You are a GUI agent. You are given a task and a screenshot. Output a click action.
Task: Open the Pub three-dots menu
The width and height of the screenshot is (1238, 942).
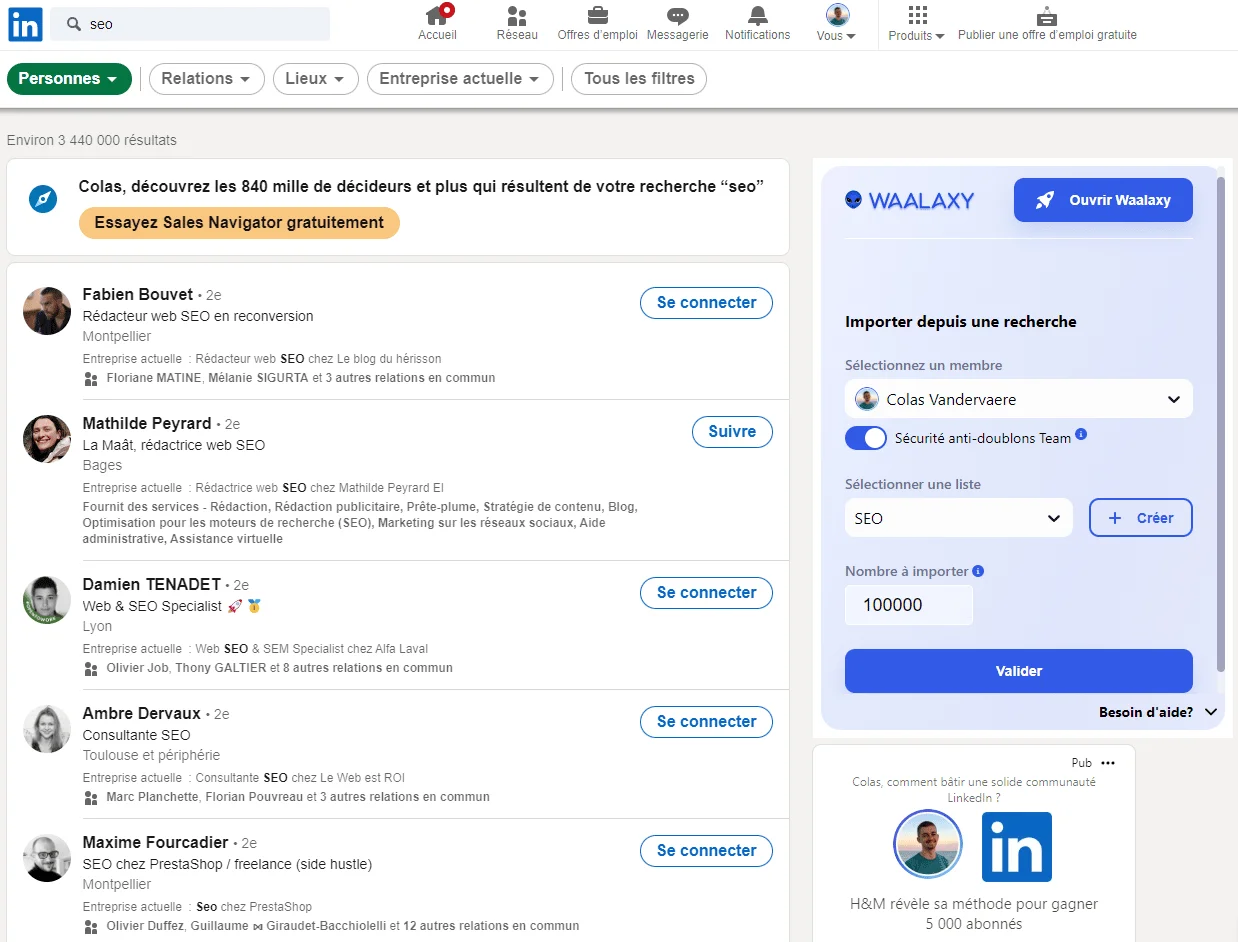1107,763
